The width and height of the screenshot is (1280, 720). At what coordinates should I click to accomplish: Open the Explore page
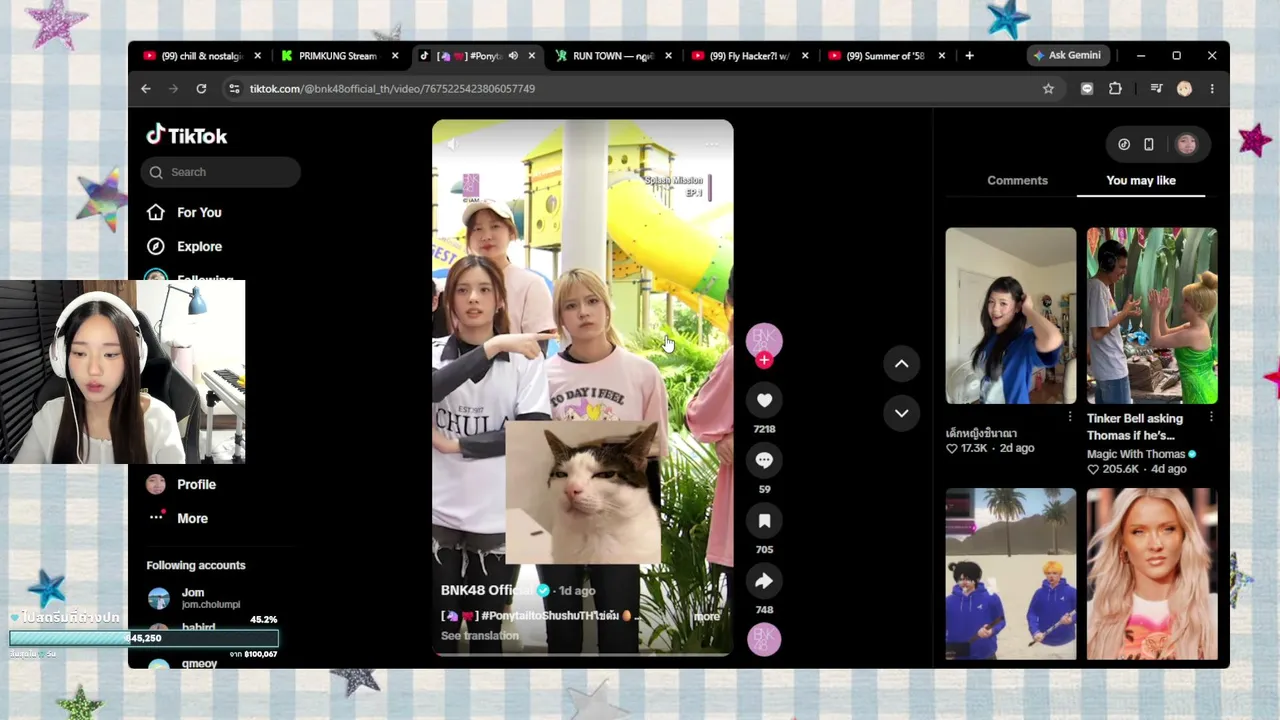coord(184,246)
